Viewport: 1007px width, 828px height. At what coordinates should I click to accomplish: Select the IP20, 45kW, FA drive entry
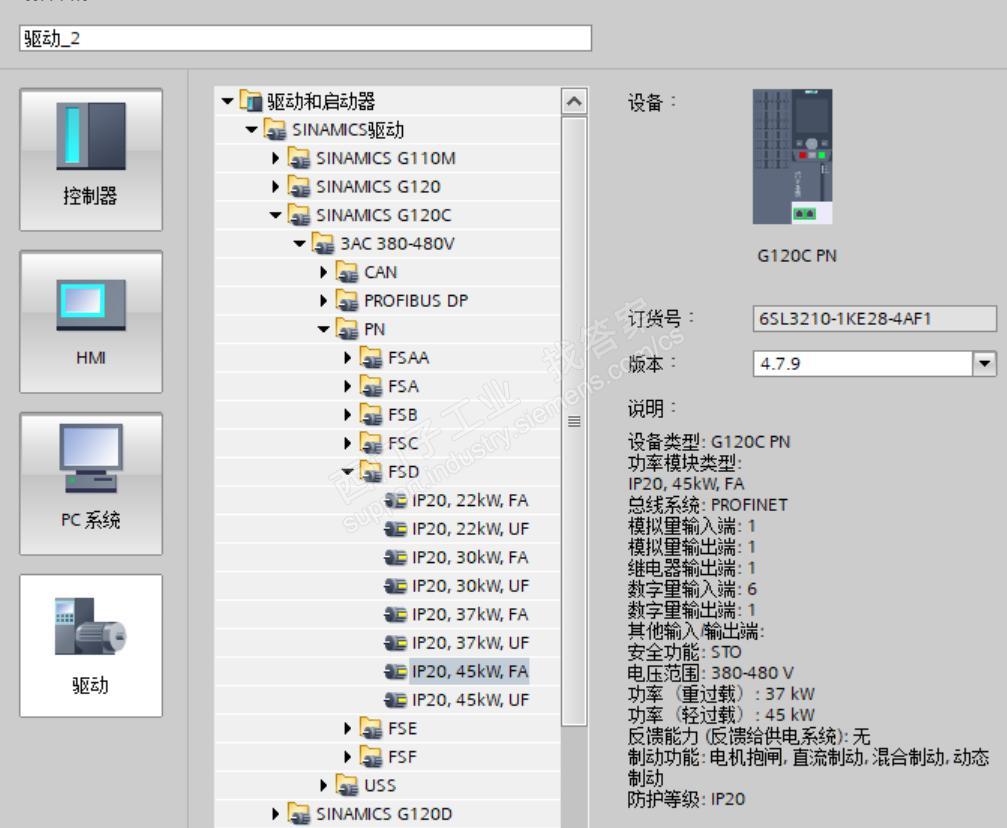click(x=470, y=671)
